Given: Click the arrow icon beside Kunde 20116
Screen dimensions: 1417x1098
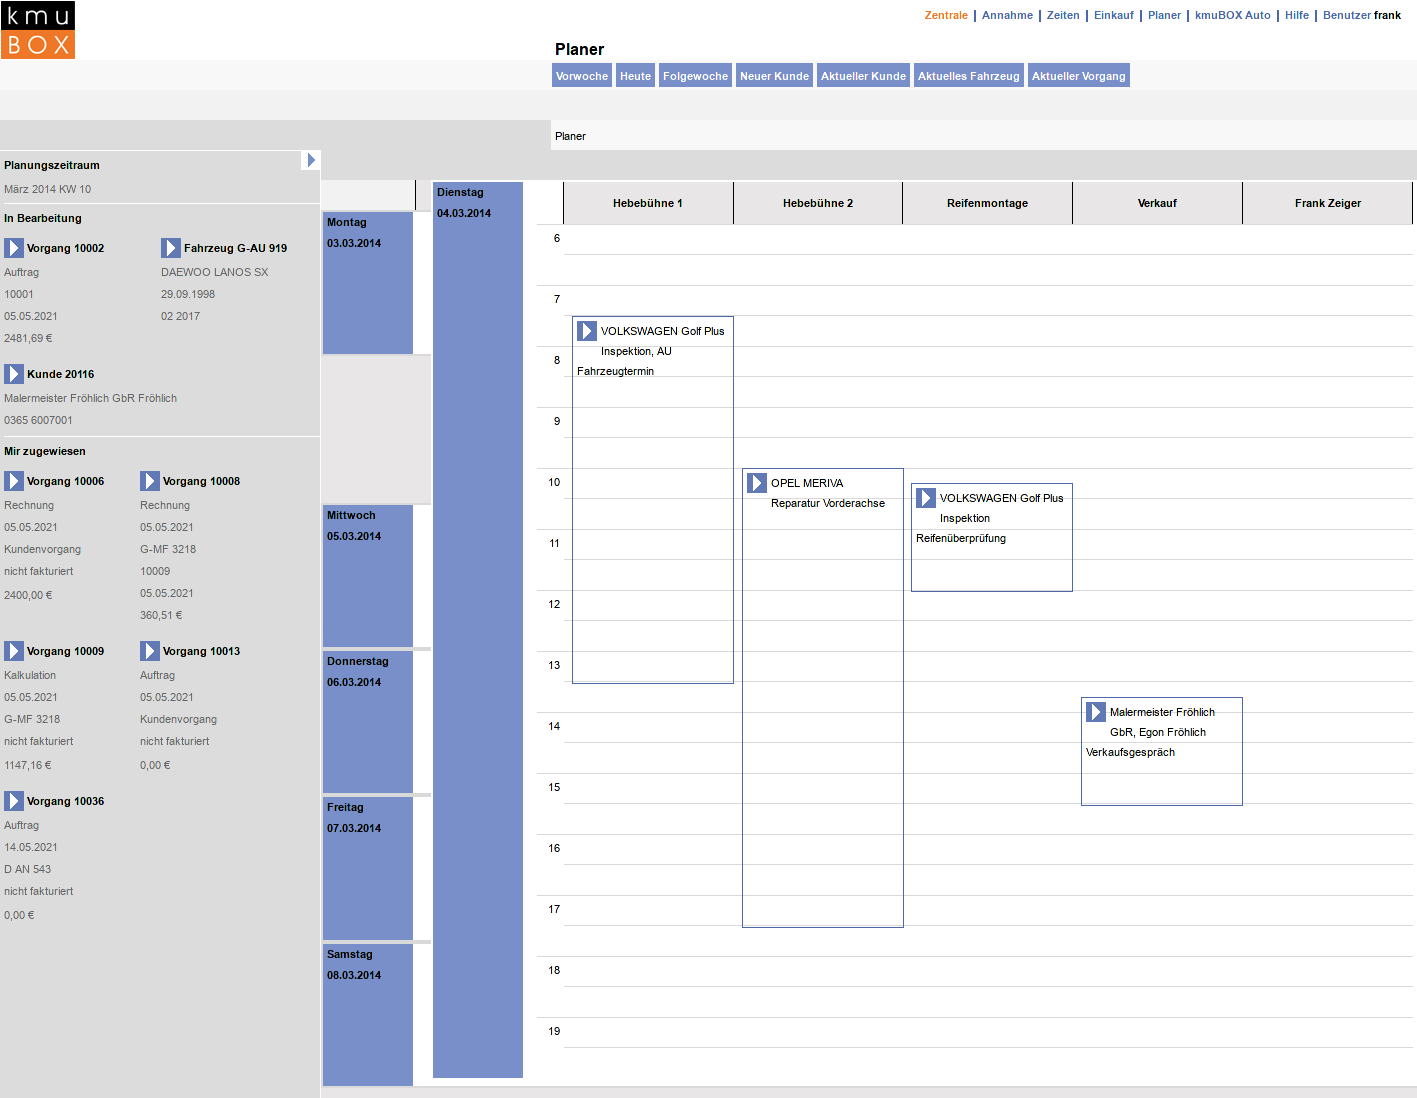Looking at the screenshot, I should [x=14, y=374].
